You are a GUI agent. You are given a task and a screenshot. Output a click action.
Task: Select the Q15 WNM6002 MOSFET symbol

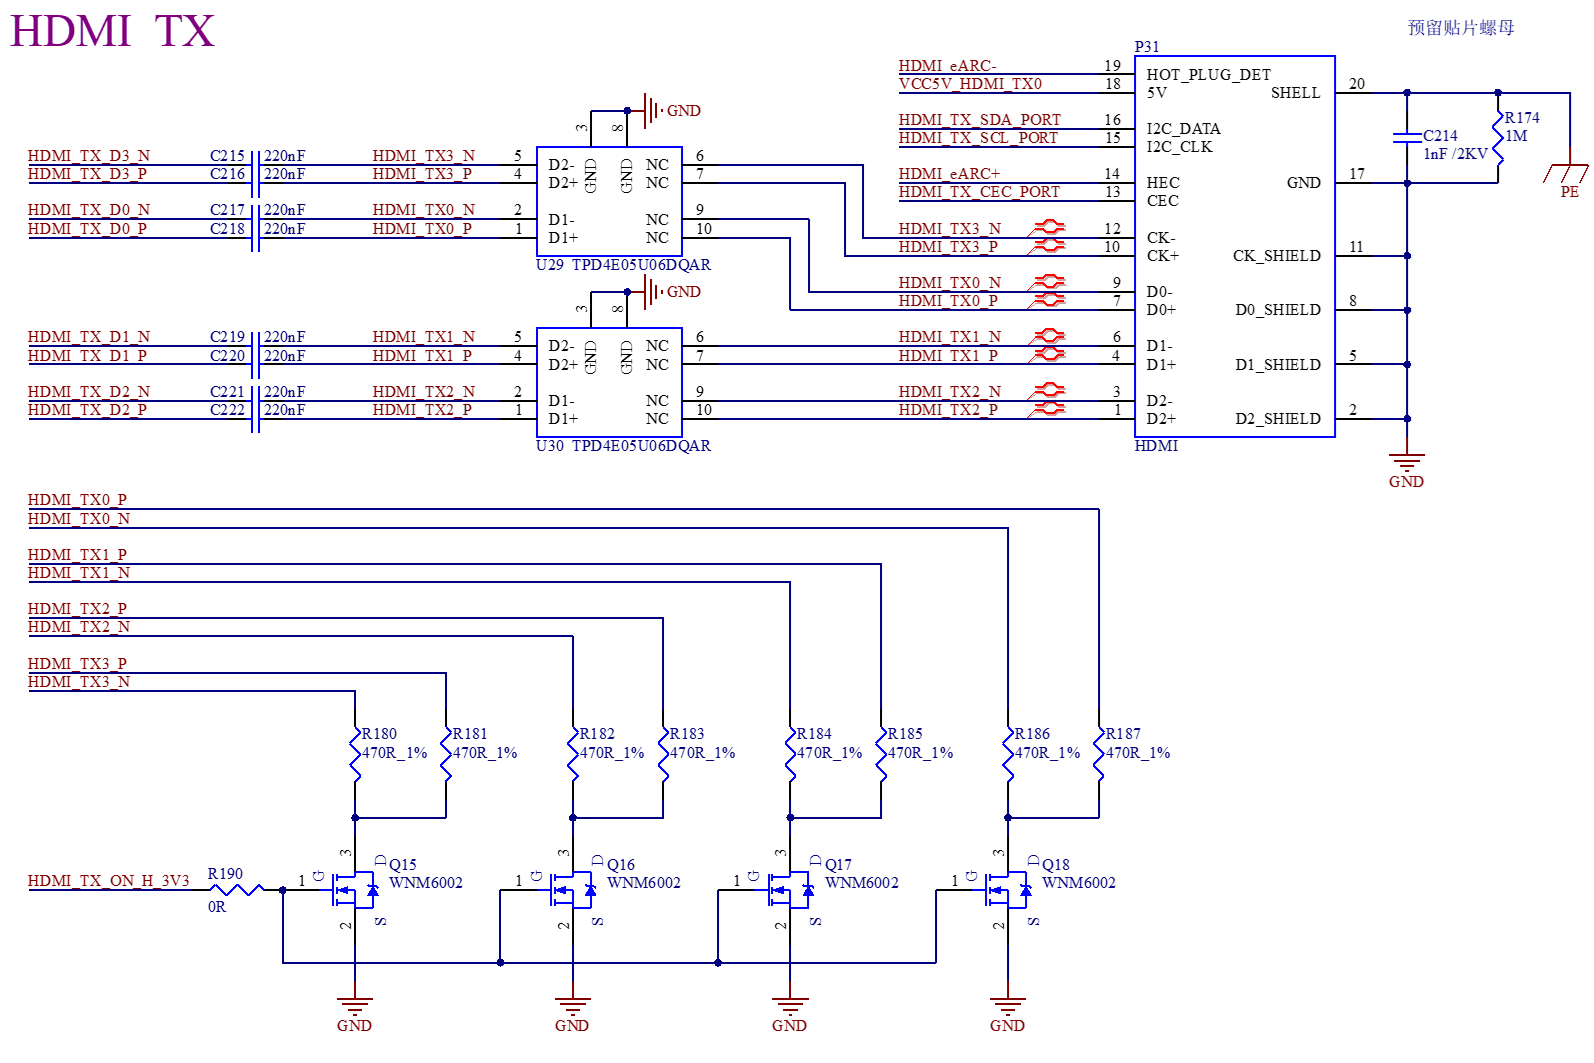(355, 889)
